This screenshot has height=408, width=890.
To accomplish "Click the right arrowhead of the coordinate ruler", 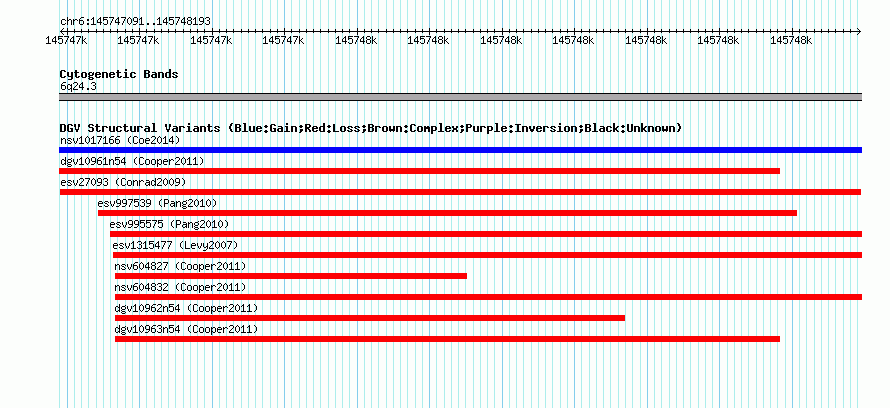I will coord(859,31).
